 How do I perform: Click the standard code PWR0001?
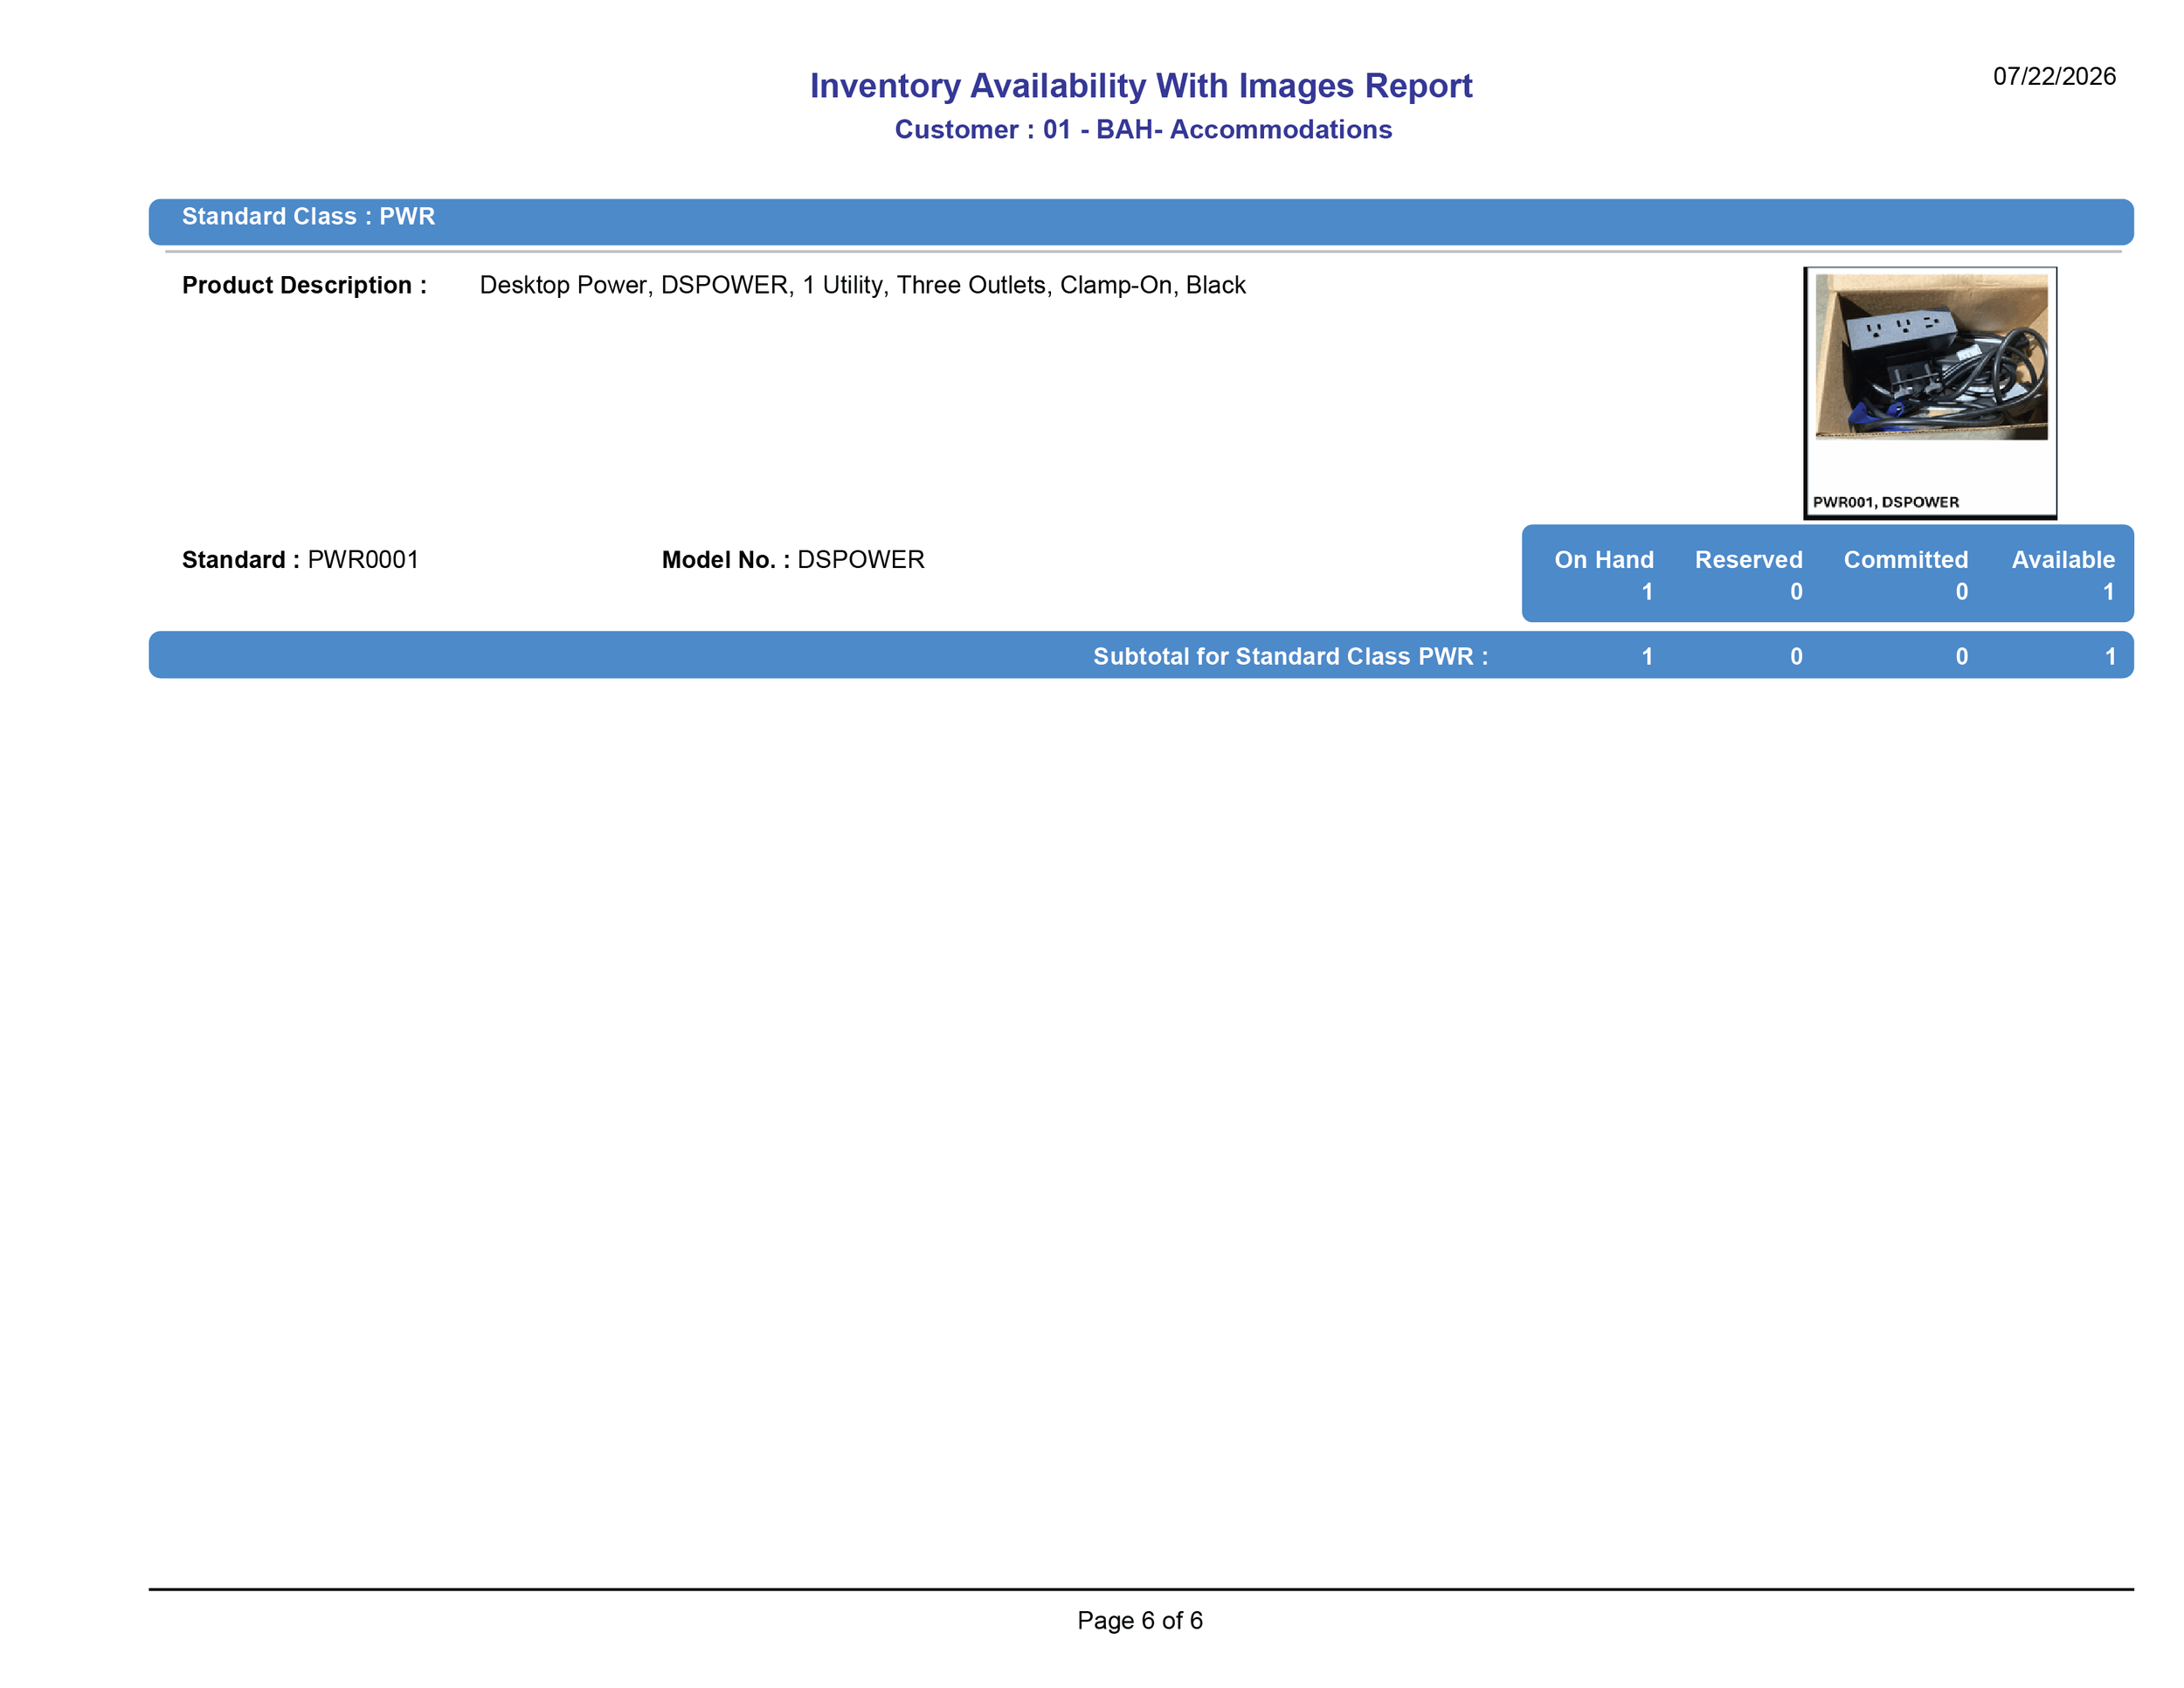click(x=363, y=559)
